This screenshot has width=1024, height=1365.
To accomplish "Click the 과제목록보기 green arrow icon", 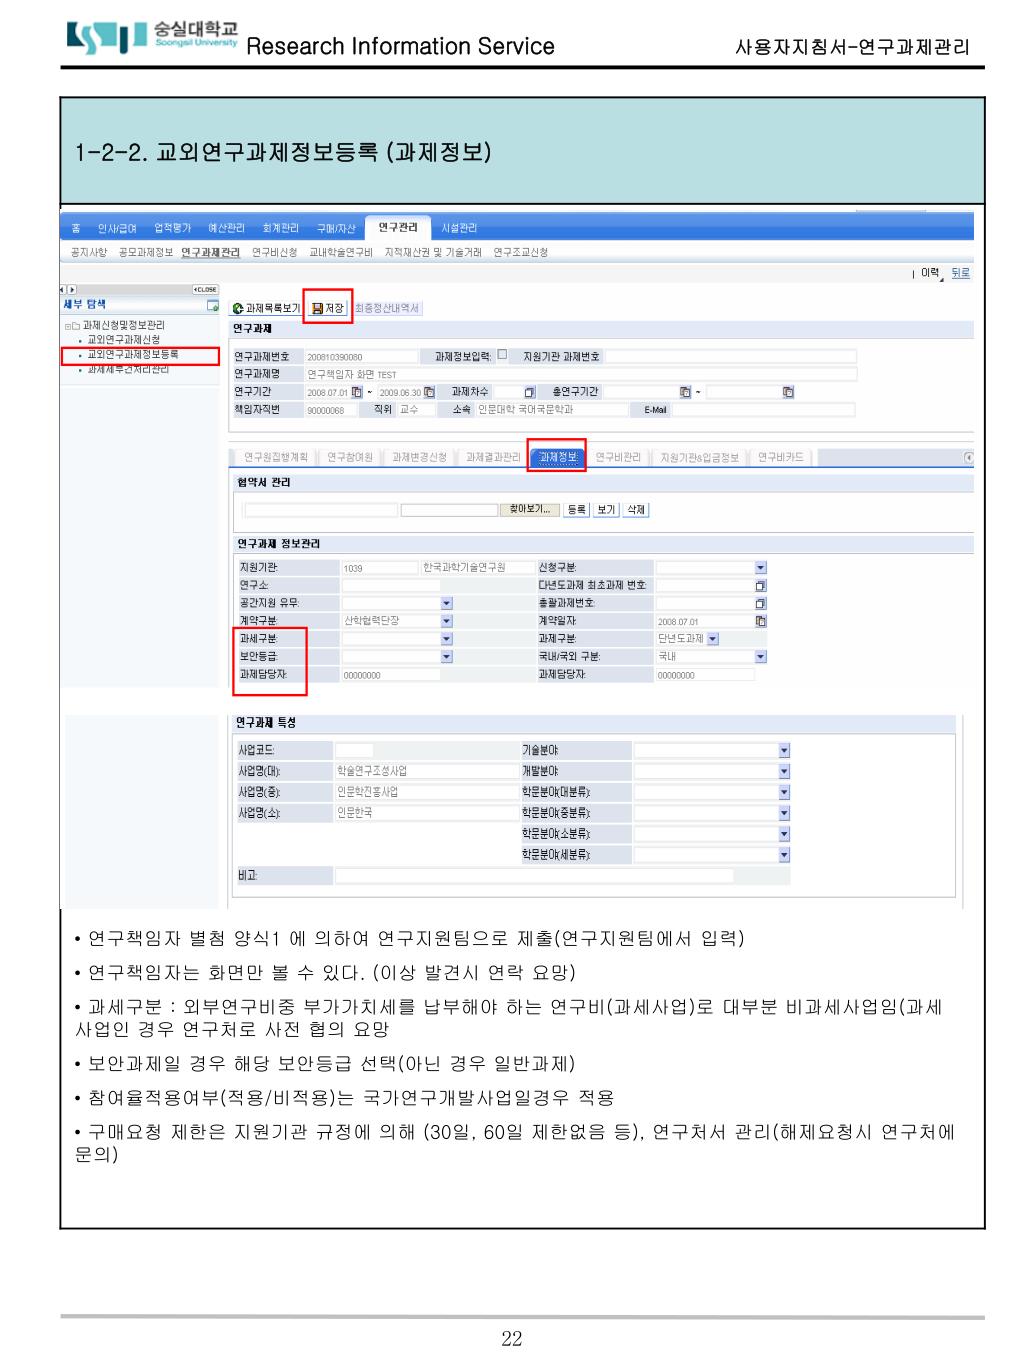I will [x=238, y=308].
